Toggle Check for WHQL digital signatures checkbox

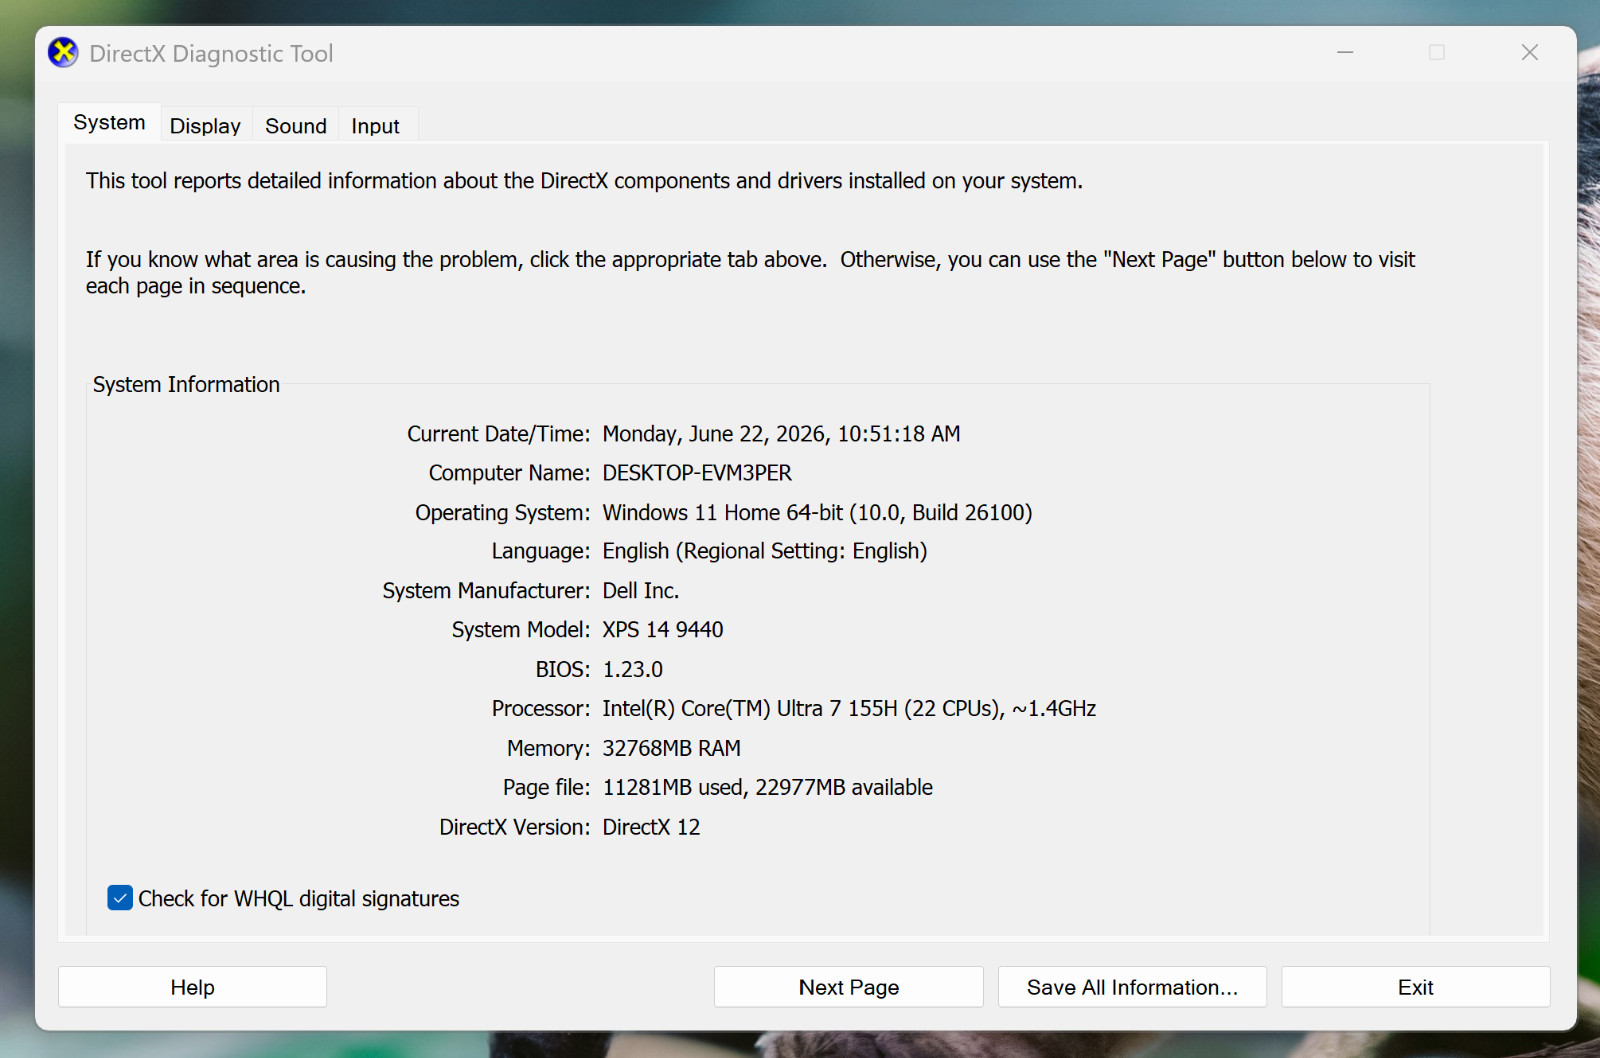pos(120,898)
